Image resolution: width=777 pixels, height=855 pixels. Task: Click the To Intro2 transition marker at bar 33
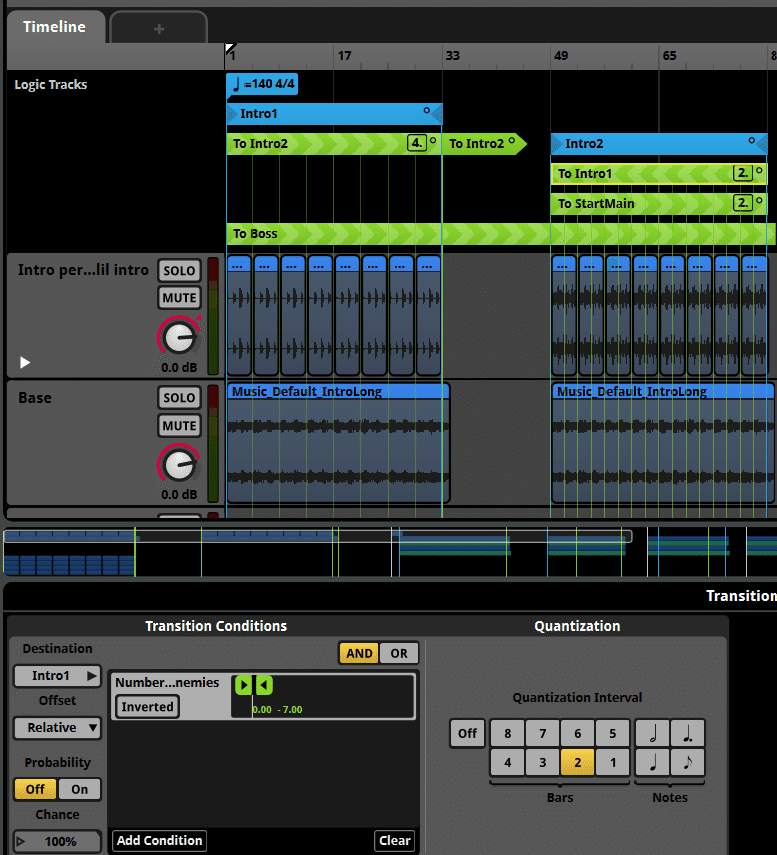coord(484,143)
